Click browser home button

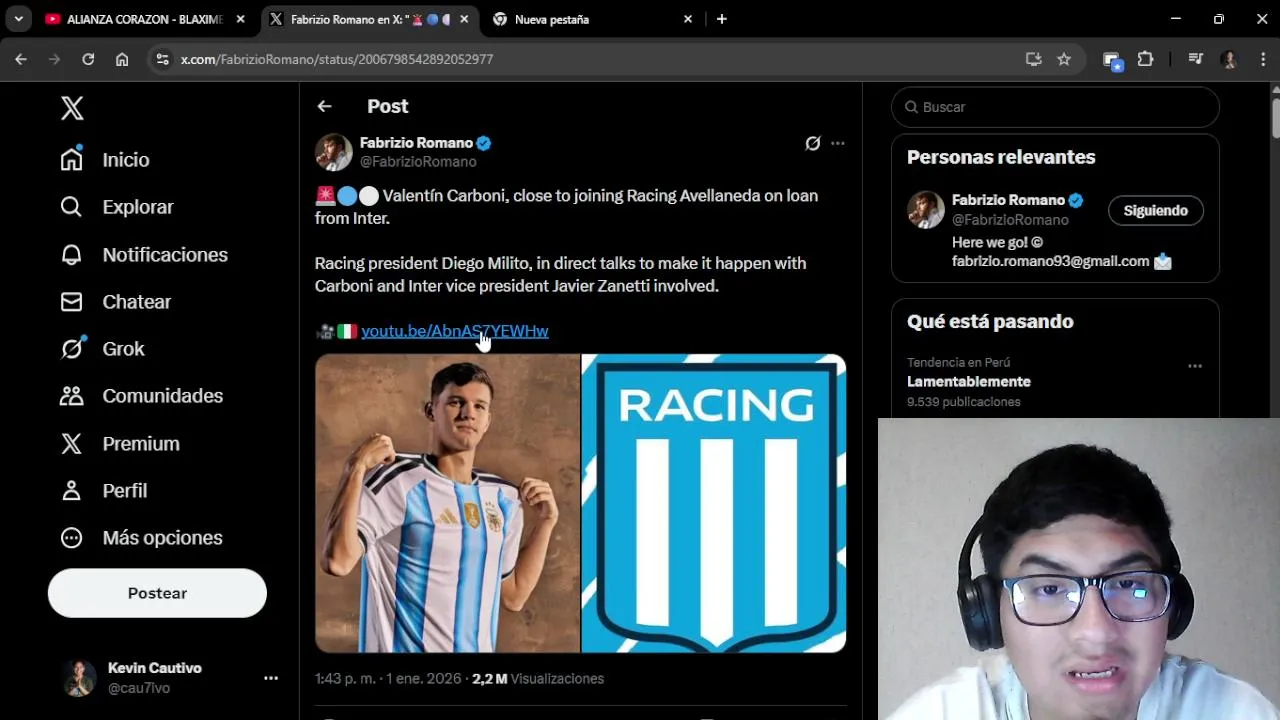[122, 59]
